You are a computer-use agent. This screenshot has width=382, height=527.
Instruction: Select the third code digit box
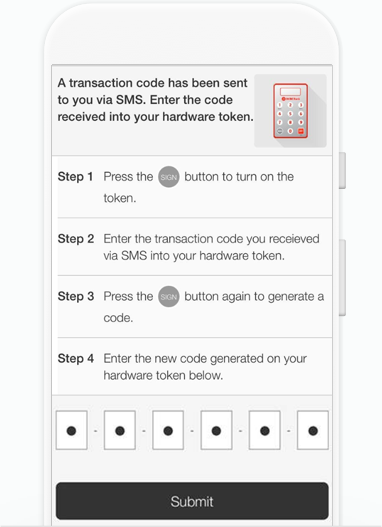168,430
